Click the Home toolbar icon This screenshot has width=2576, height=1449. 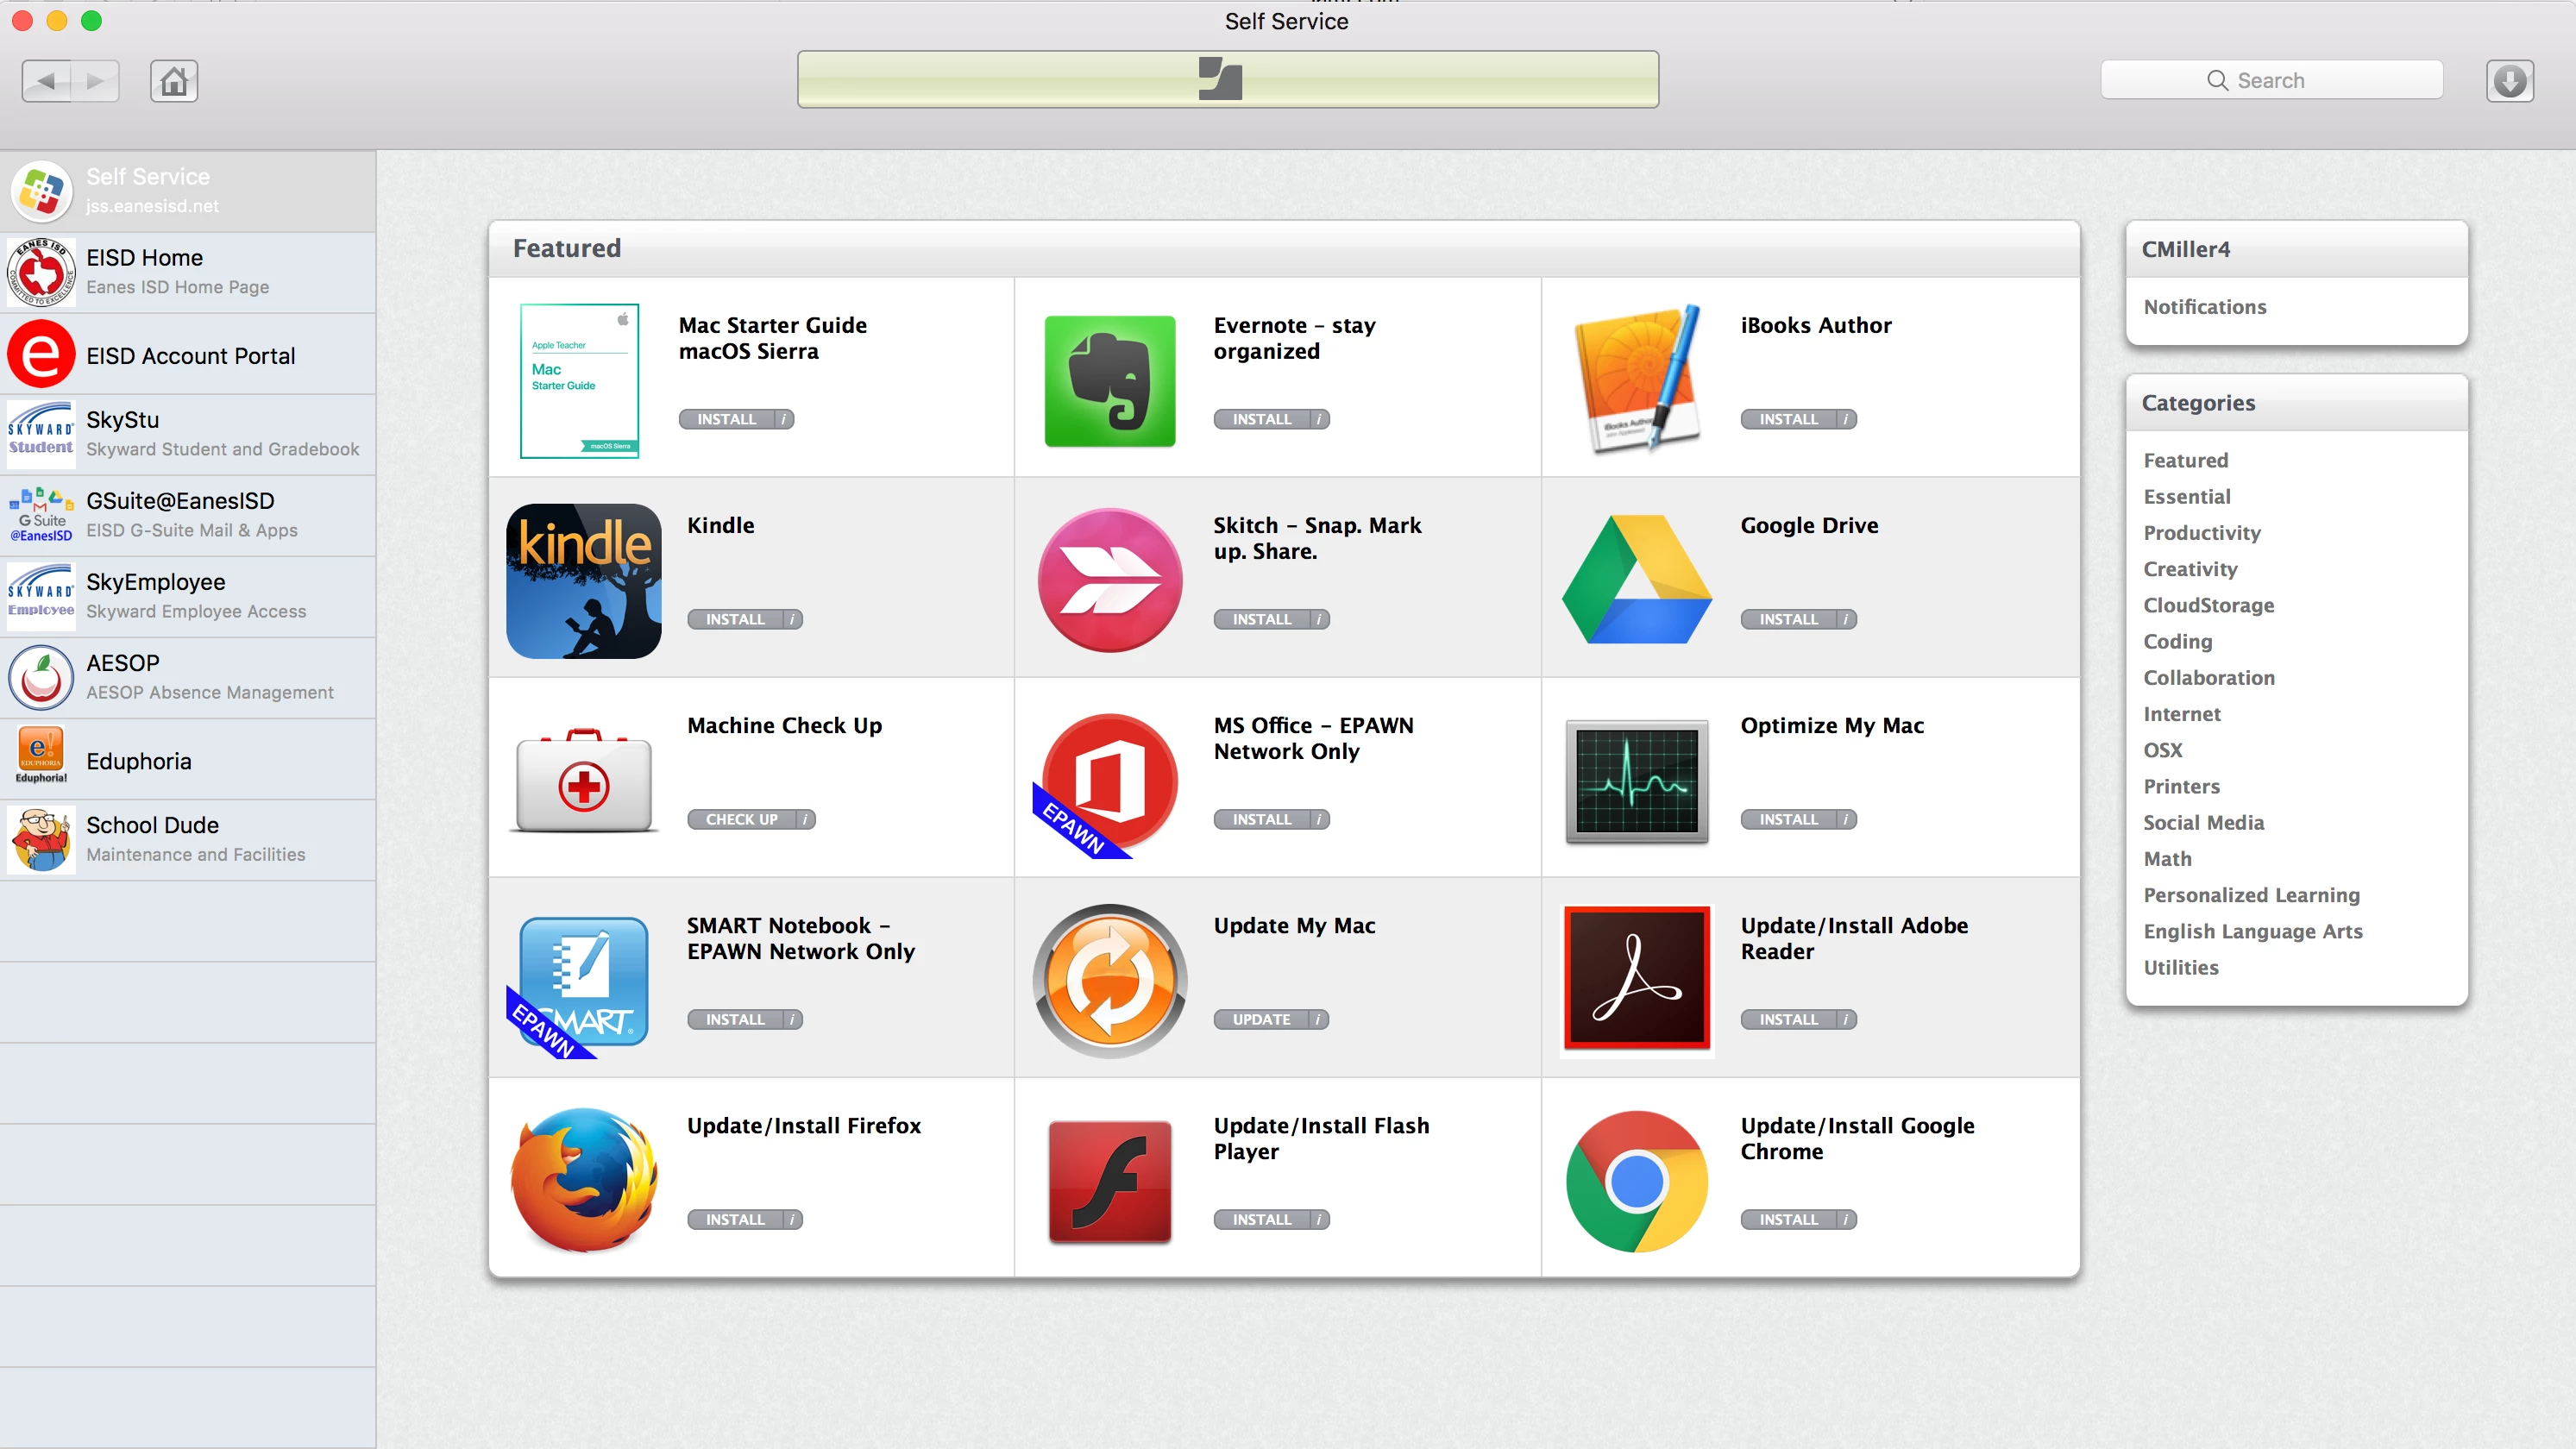coord(174,81)
